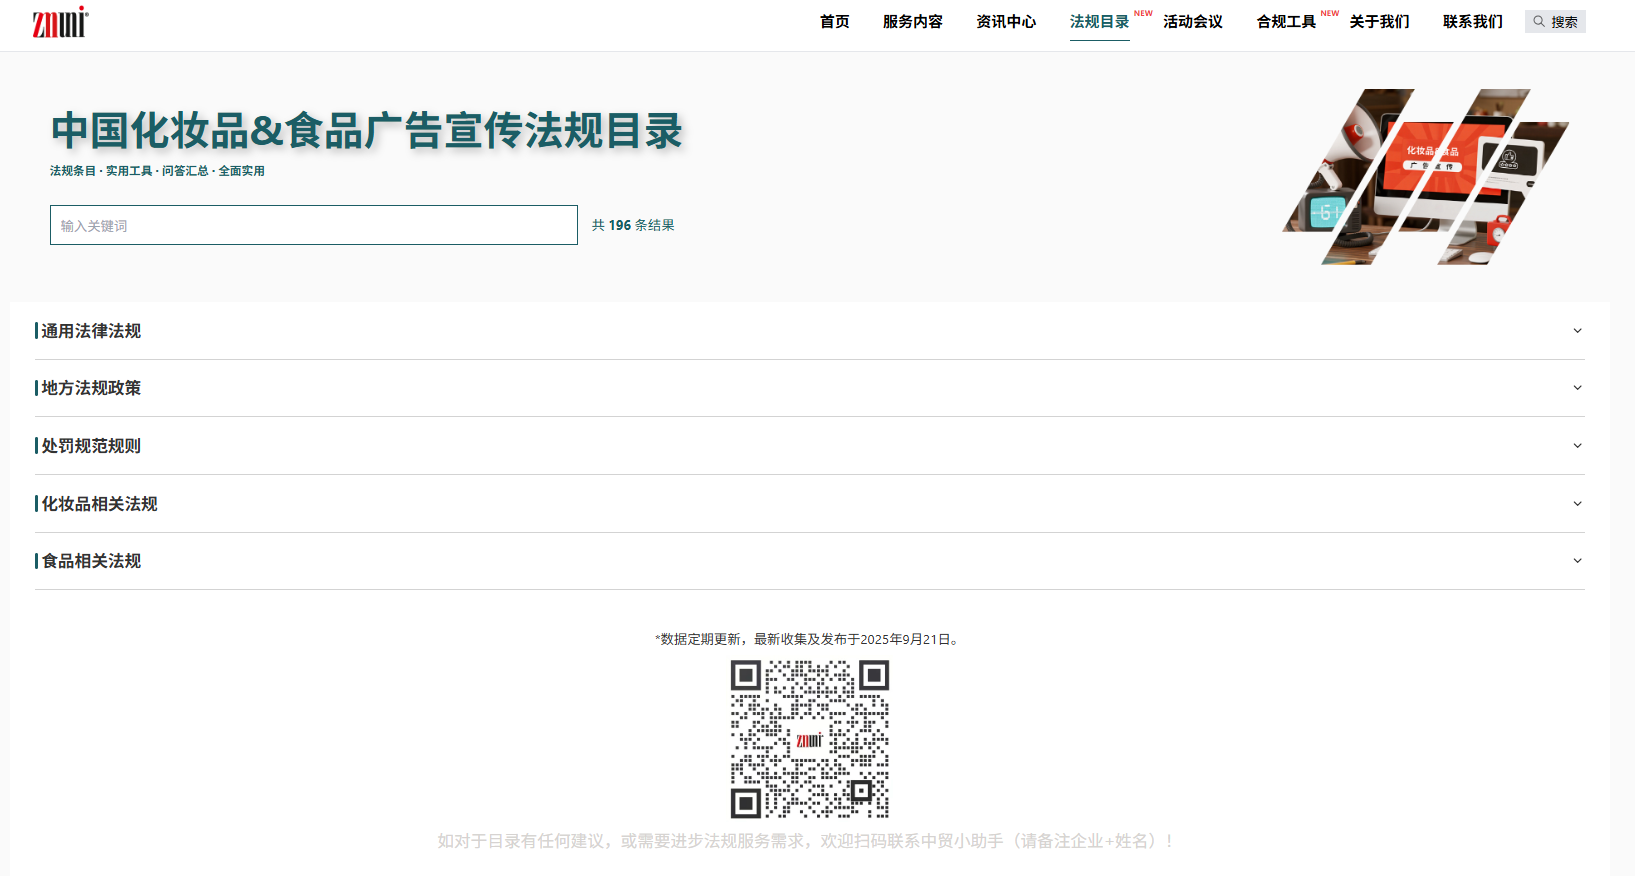Click the page heading 中国化妆品&食品广告宣传法规目录
1635x876 pixels.
tap(367, 131)
